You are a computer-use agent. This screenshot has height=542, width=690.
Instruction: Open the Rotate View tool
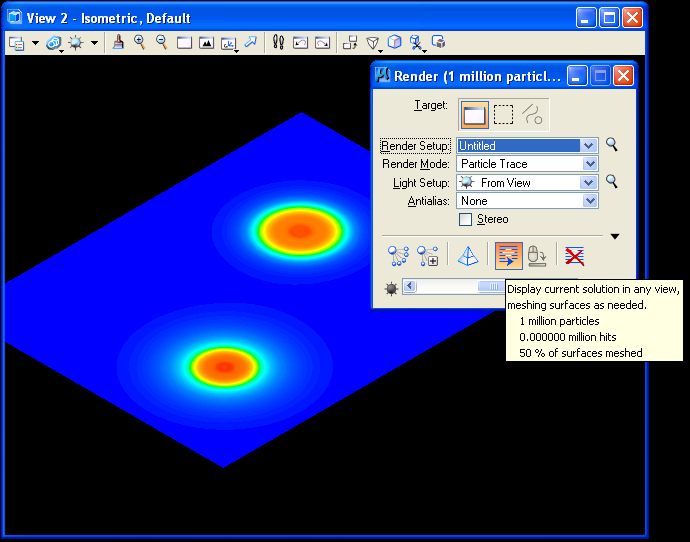[229, 44]
